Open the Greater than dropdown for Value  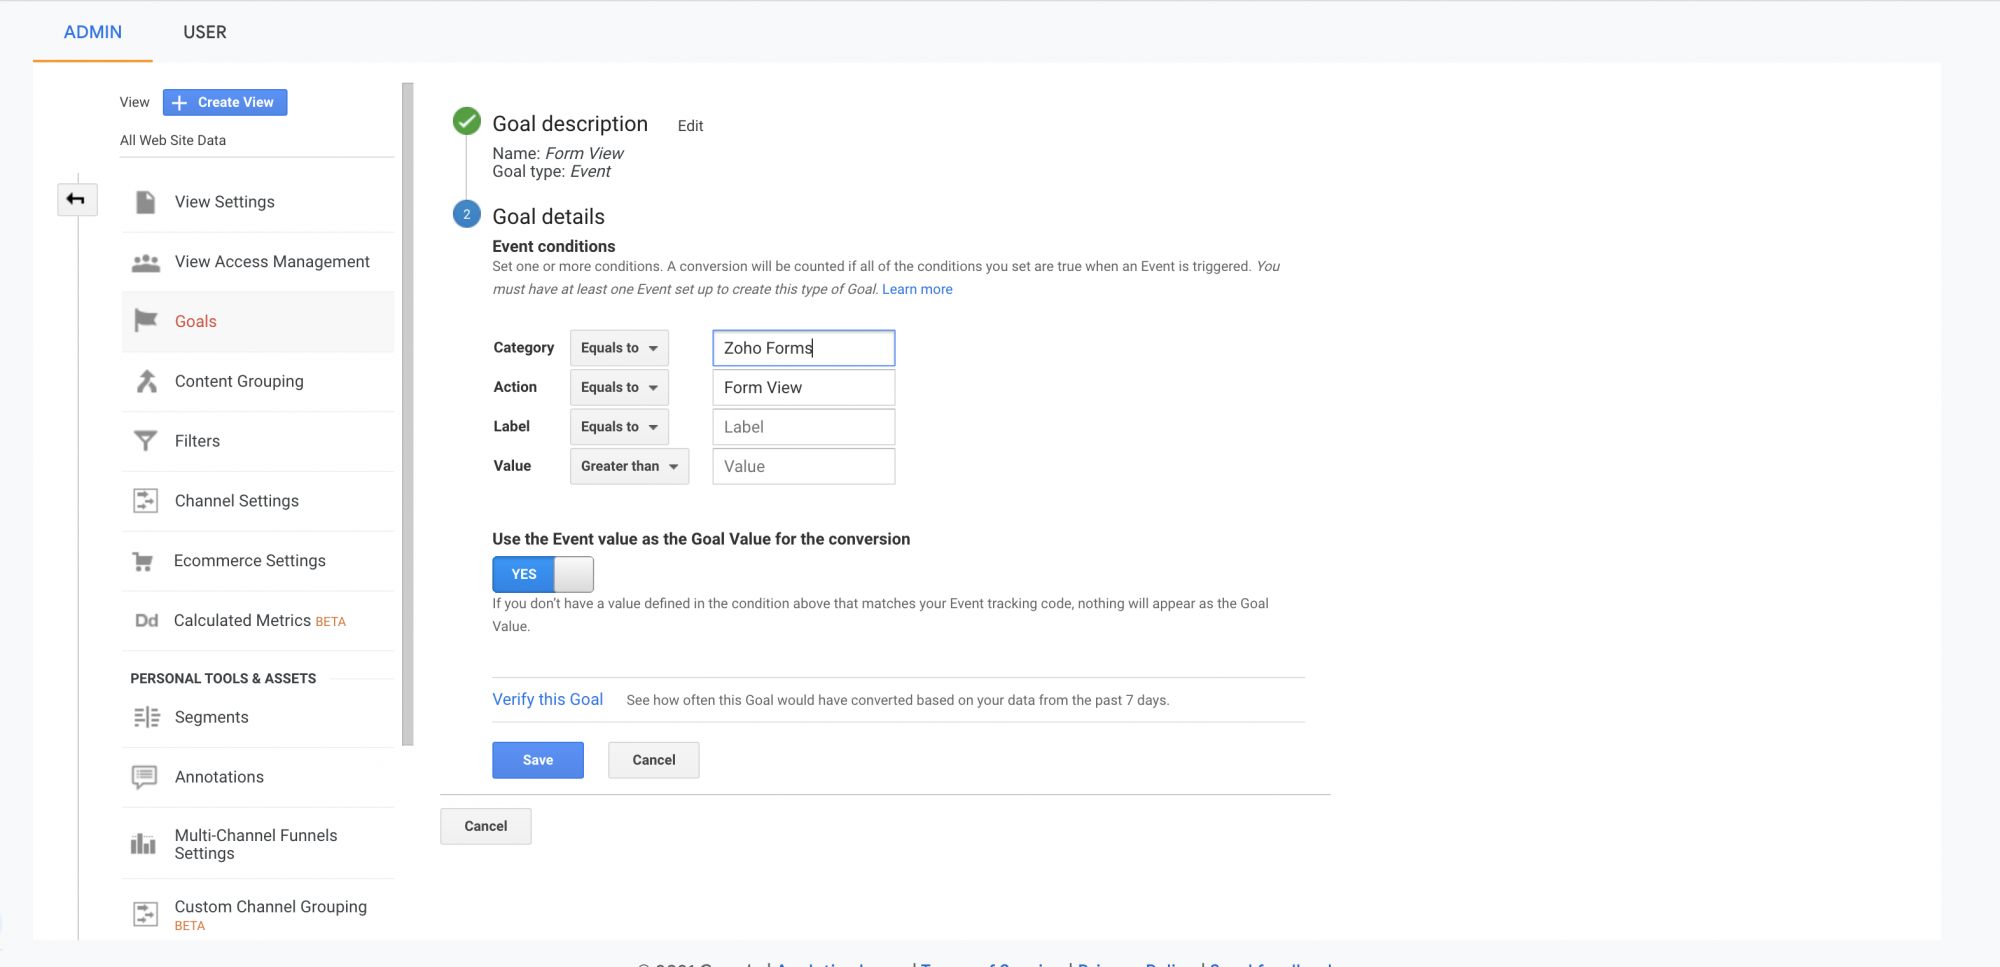pyautogui.click(x=628, y=466)
